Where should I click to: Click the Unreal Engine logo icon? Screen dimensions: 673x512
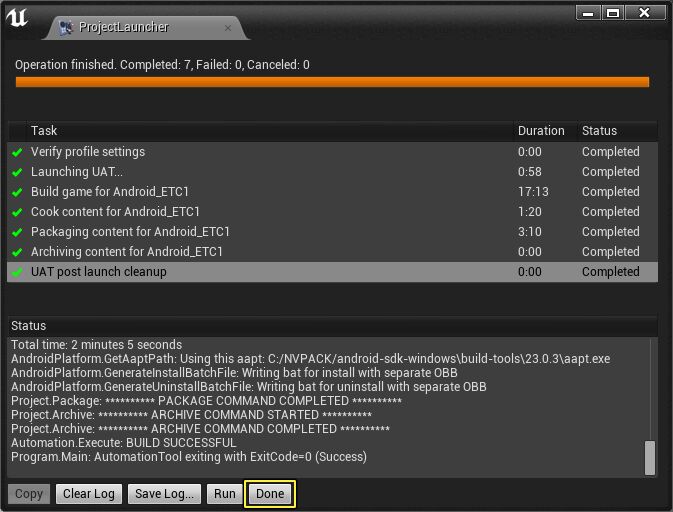pos(17,18)
